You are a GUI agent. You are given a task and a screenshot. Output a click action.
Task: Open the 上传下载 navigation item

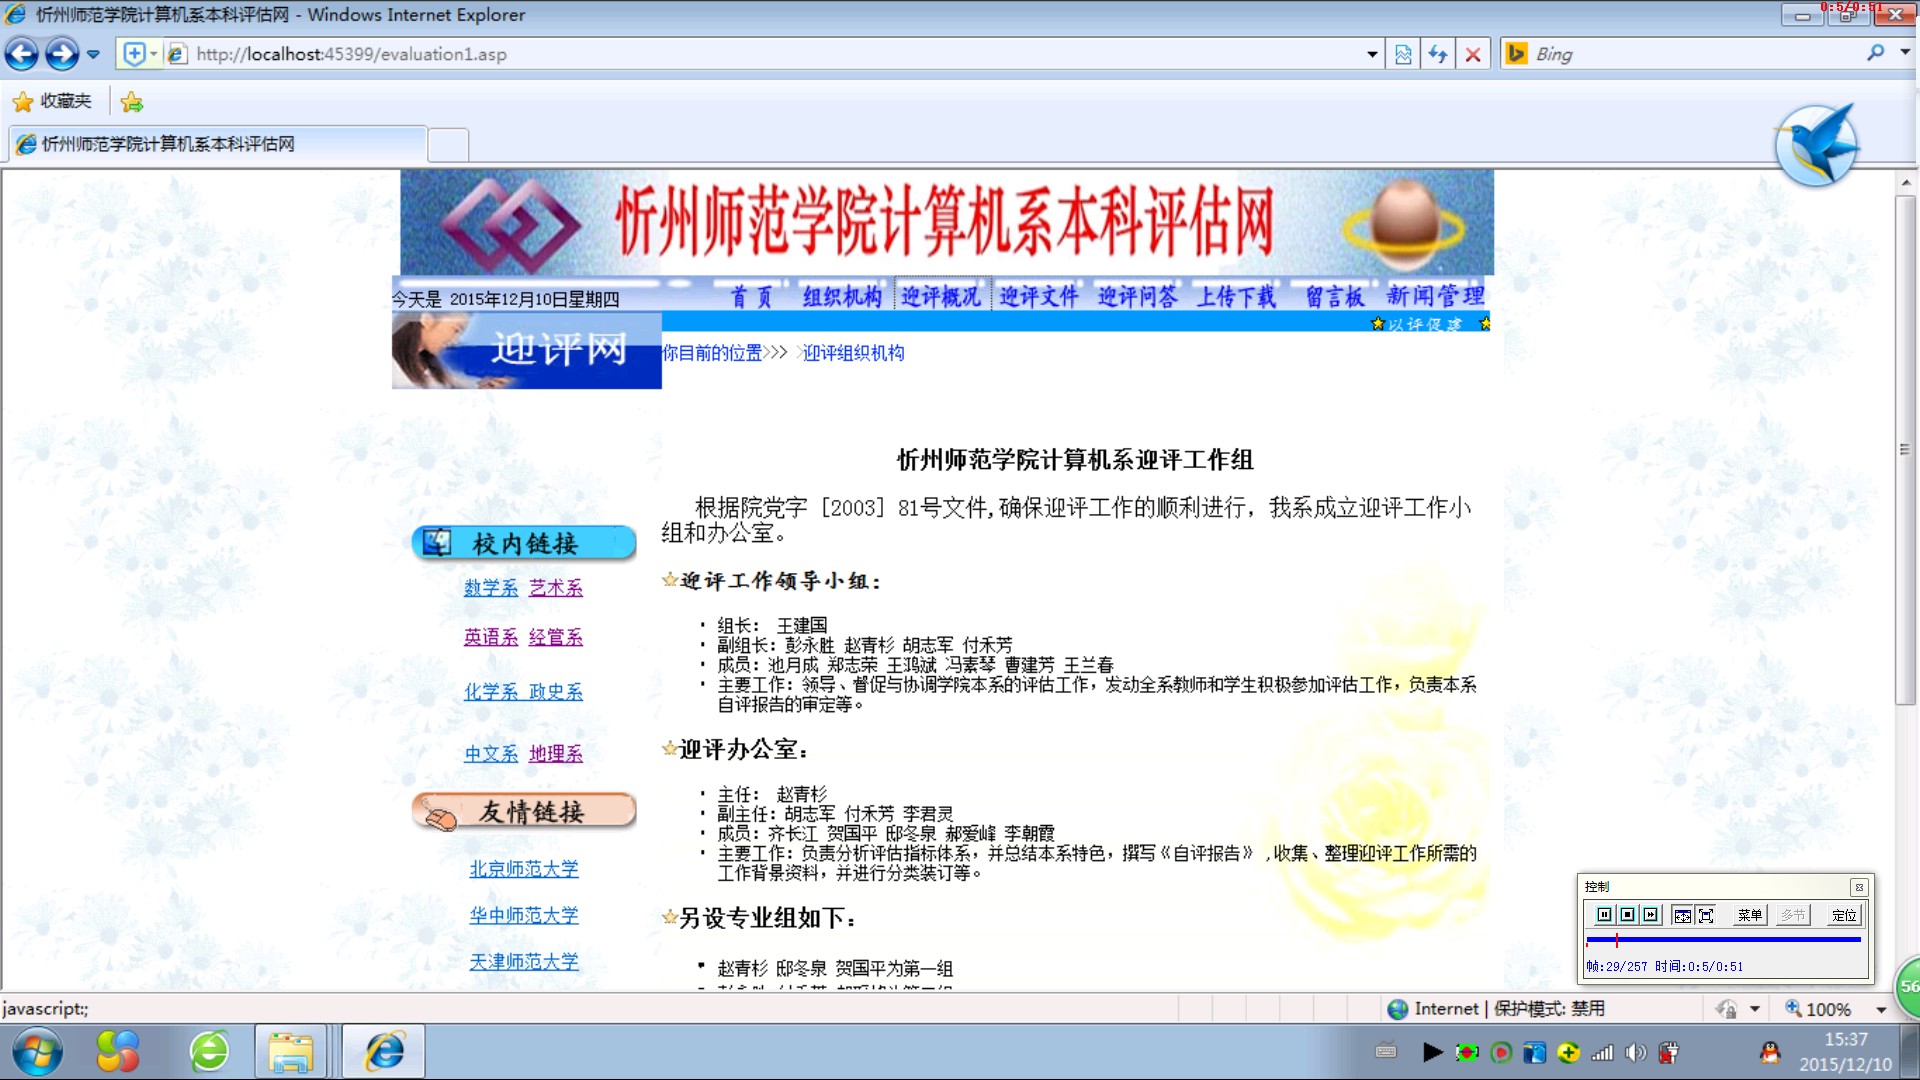click(x=1236, y=296)
